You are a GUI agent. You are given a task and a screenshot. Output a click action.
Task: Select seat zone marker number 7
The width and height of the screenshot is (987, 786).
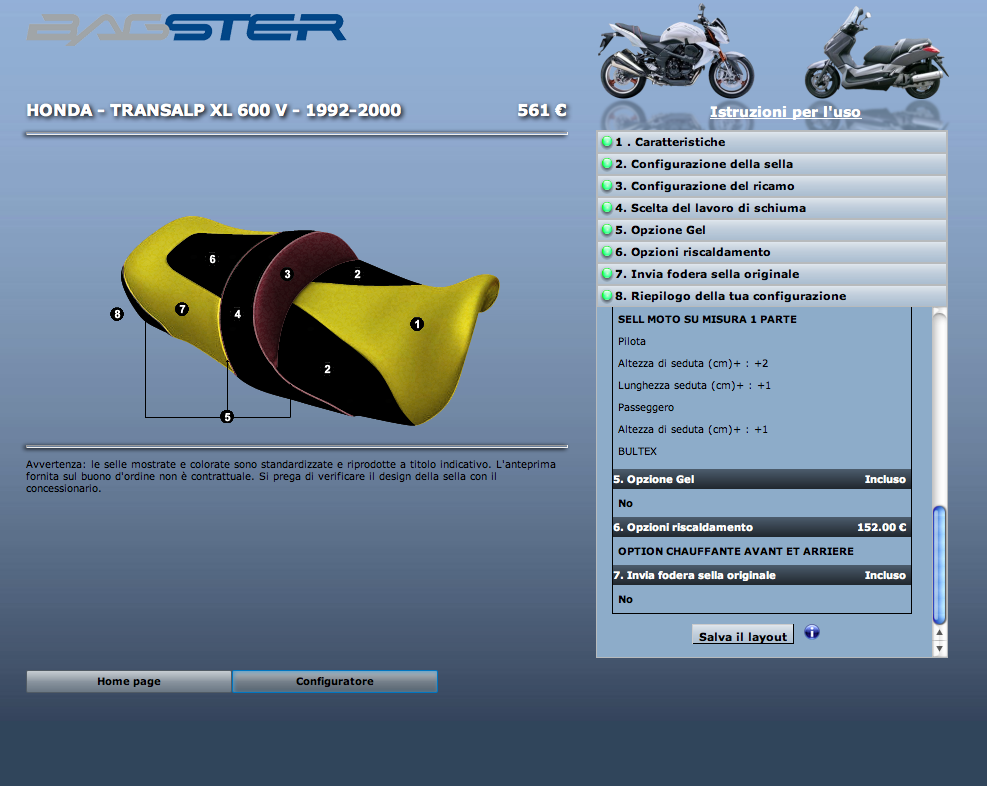(x=182, y=309)
